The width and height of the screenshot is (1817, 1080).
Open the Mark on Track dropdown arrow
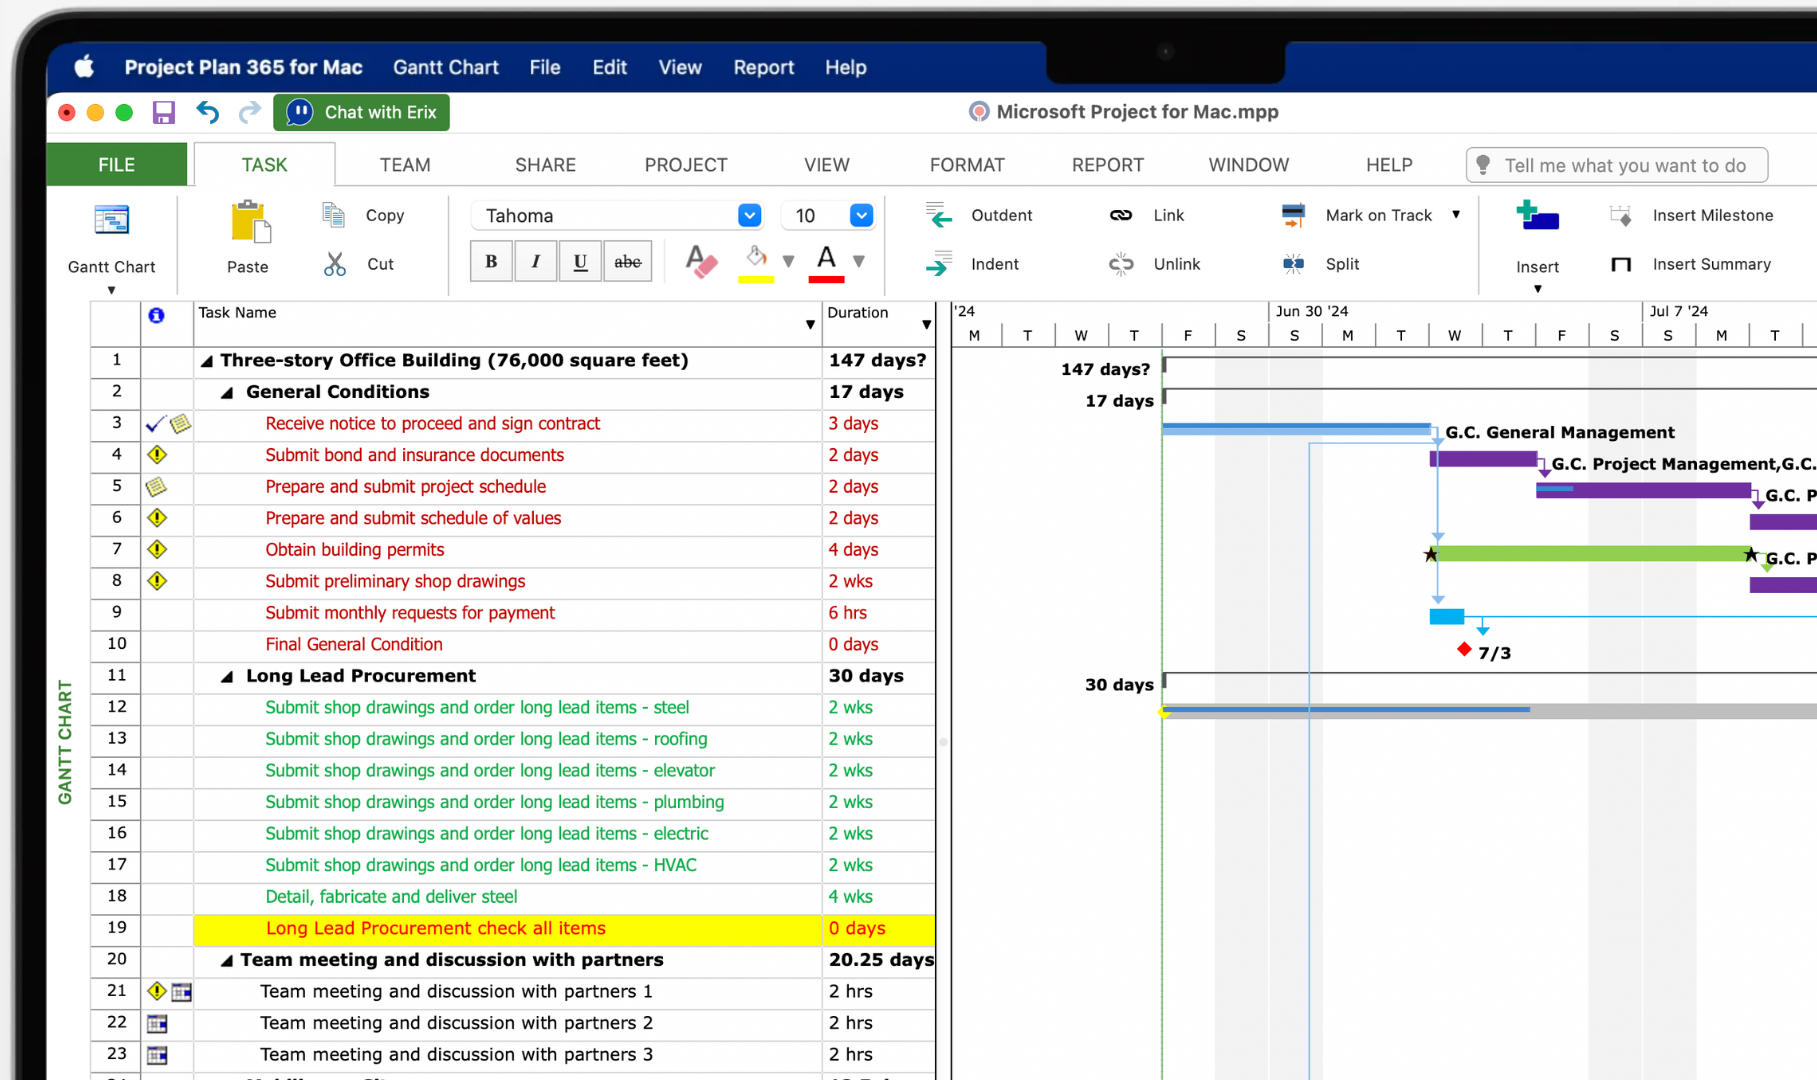coord(1456,215)
